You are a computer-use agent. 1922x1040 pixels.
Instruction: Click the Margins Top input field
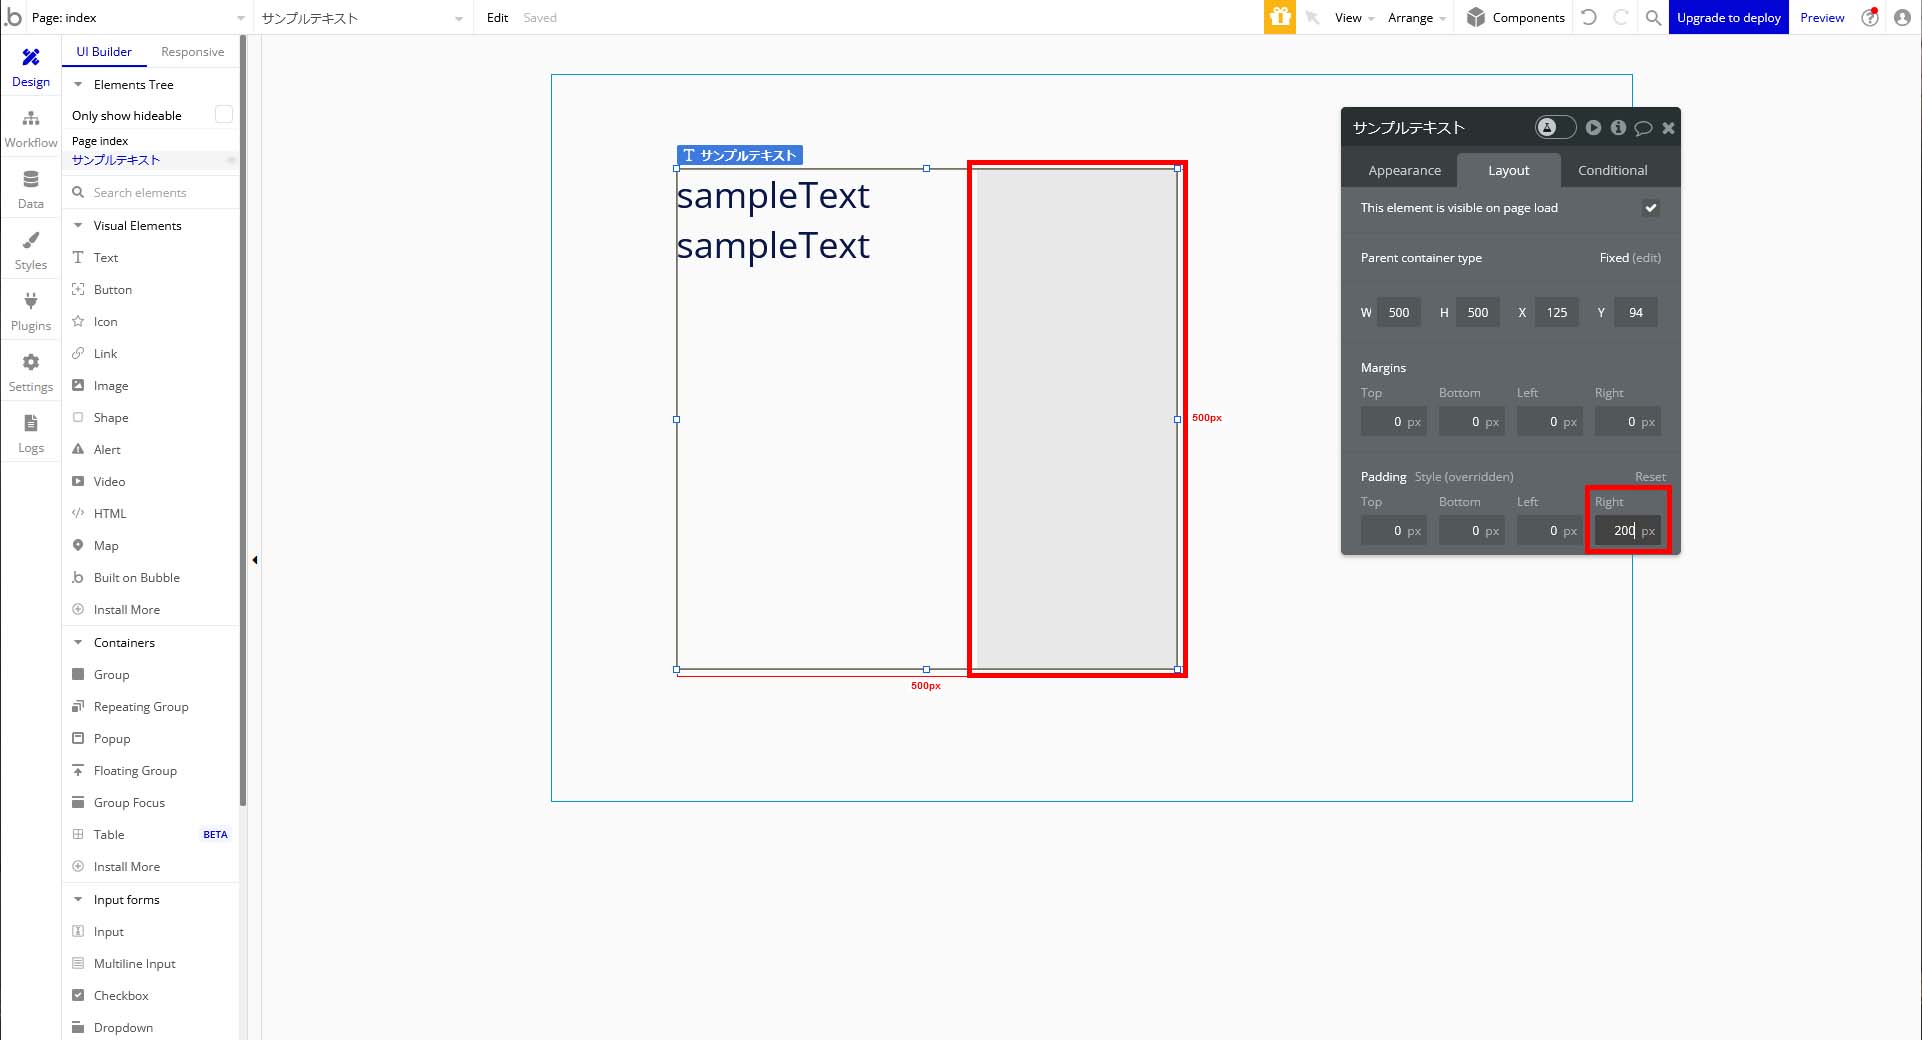click(x=1393, y=421)
